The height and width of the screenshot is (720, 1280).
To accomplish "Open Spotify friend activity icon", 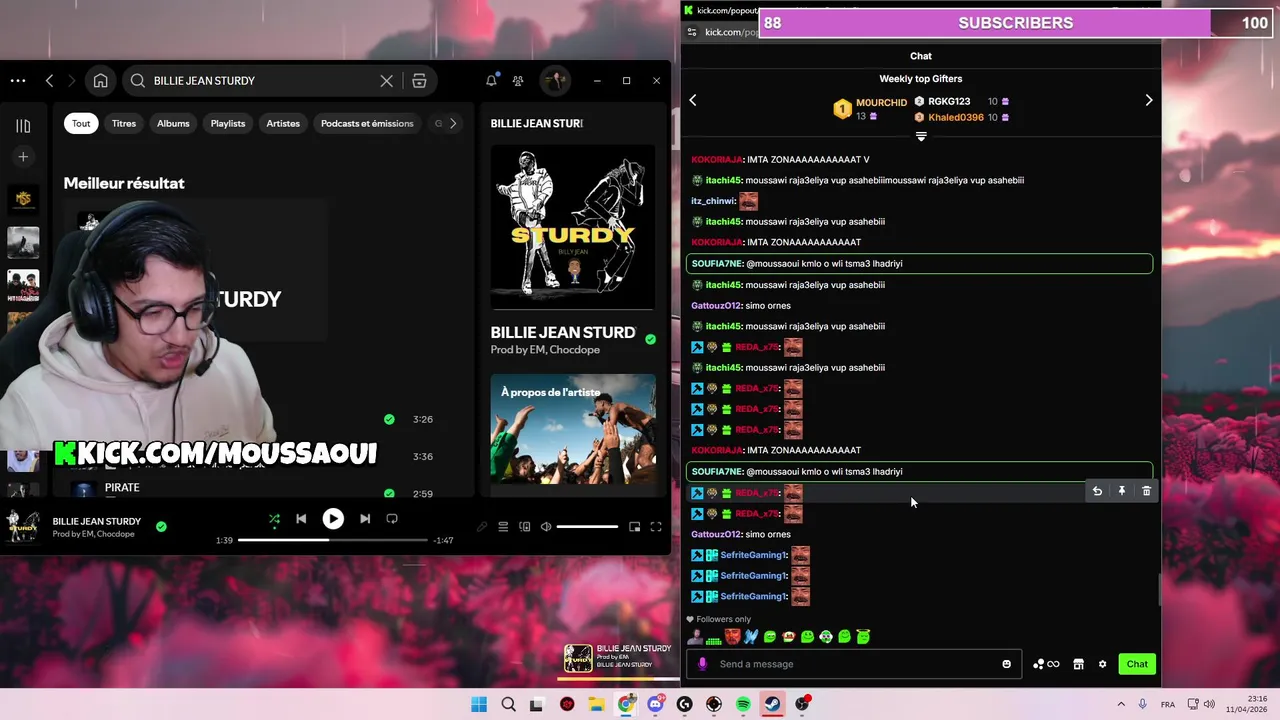I will [518, 81].
